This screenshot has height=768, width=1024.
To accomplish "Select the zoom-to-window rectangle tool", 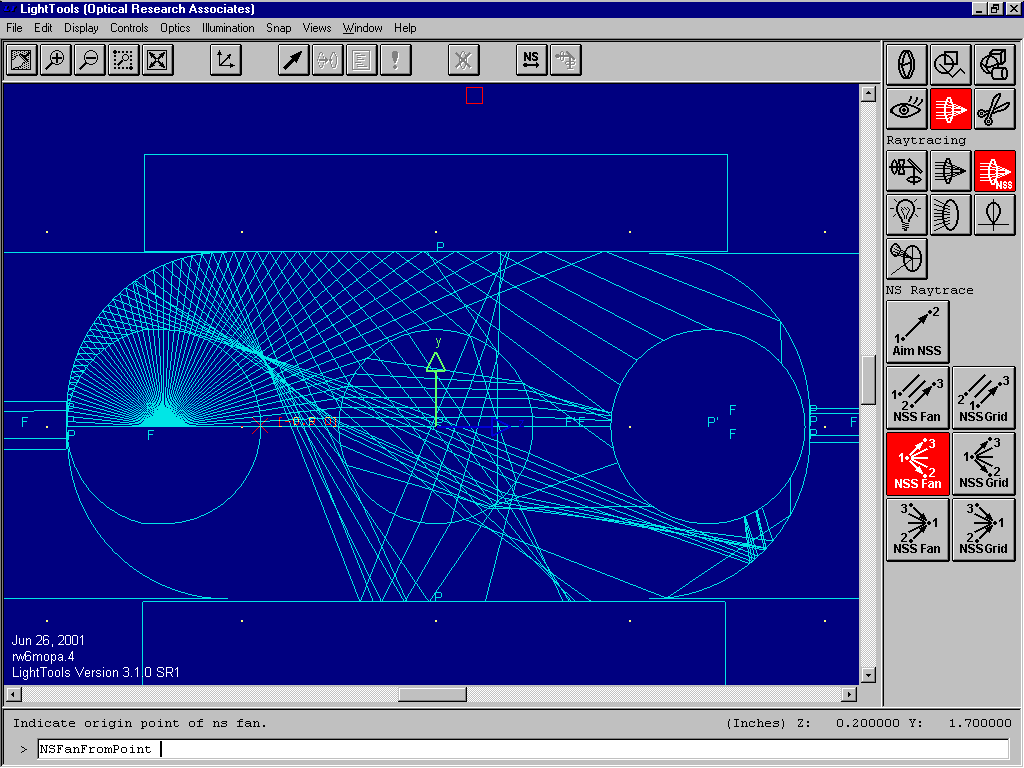I will point(123,60).
